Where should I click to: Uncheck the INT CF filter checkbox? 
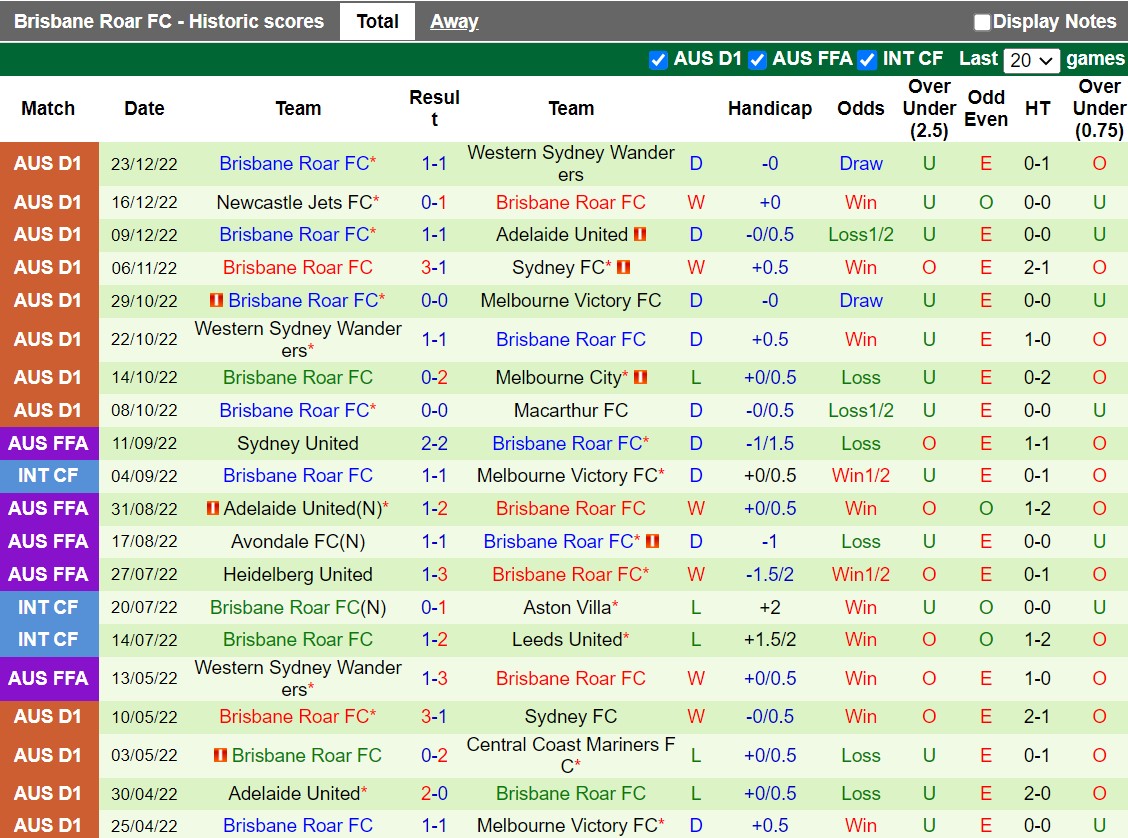point(866,60)
